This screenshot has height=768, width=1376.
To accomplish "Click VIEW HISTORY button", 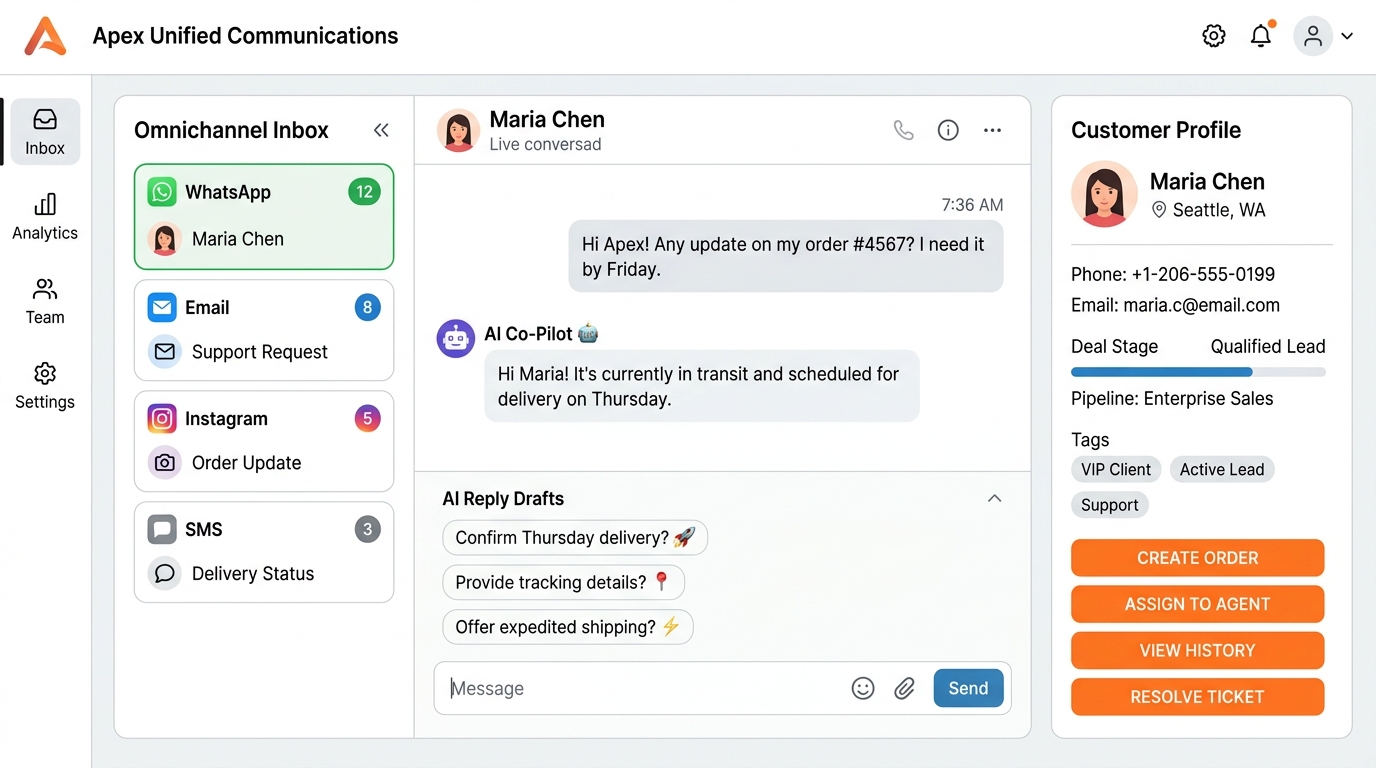I will coord(1198,651).
